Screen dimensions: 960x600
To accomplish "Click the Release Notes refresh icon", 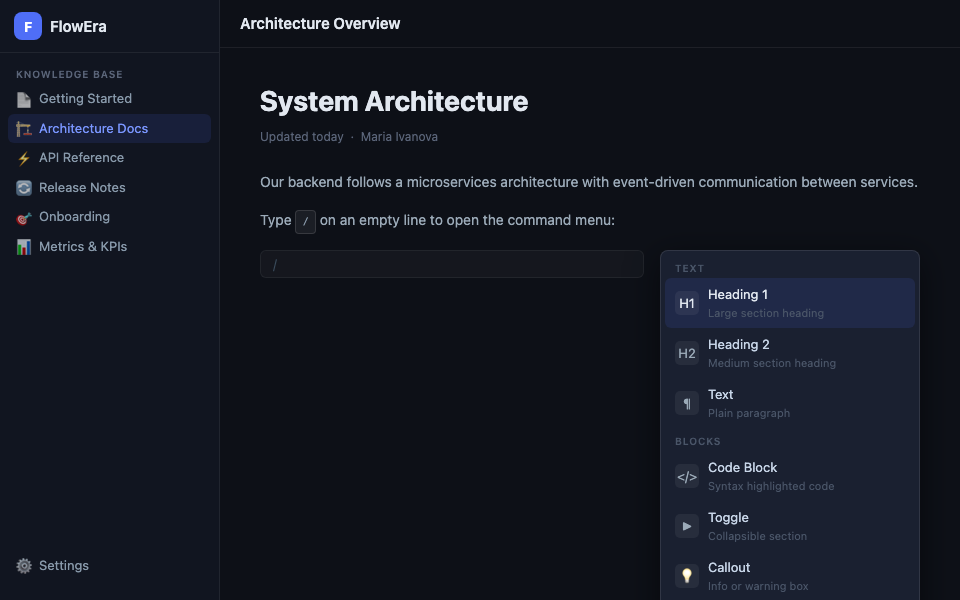I will coord(24,188).
